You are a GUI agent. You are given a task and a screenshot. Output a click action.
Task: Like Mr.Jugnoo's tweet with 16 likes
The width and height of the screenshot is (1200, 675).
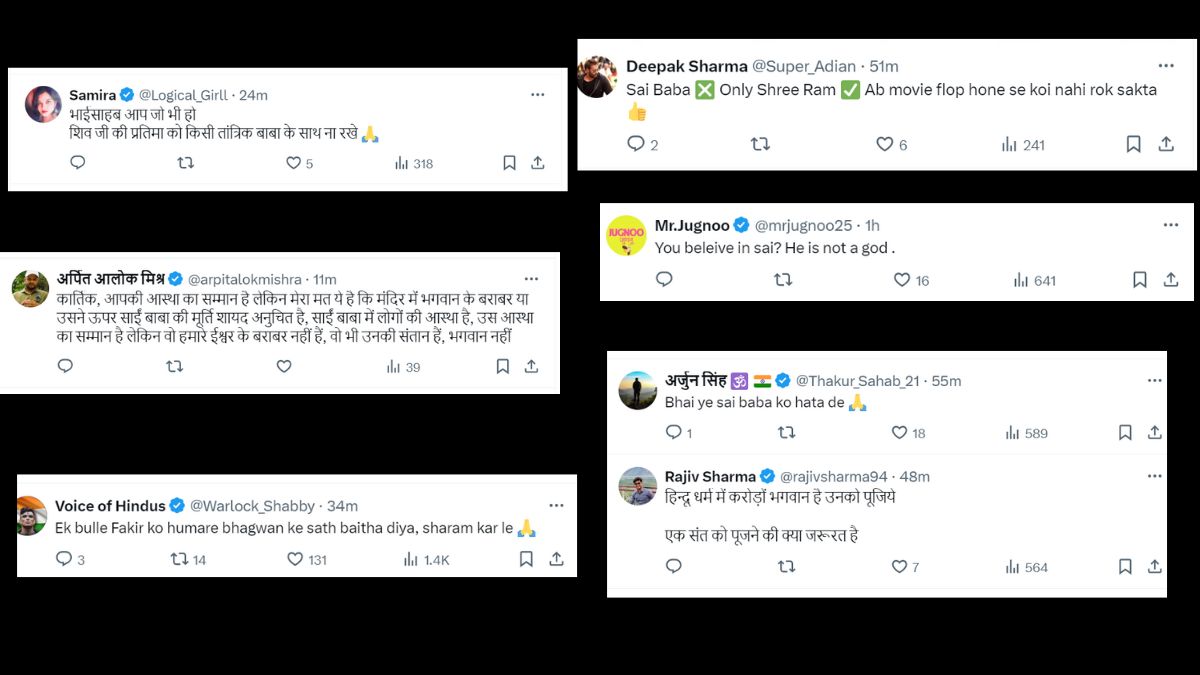[902, 280]
